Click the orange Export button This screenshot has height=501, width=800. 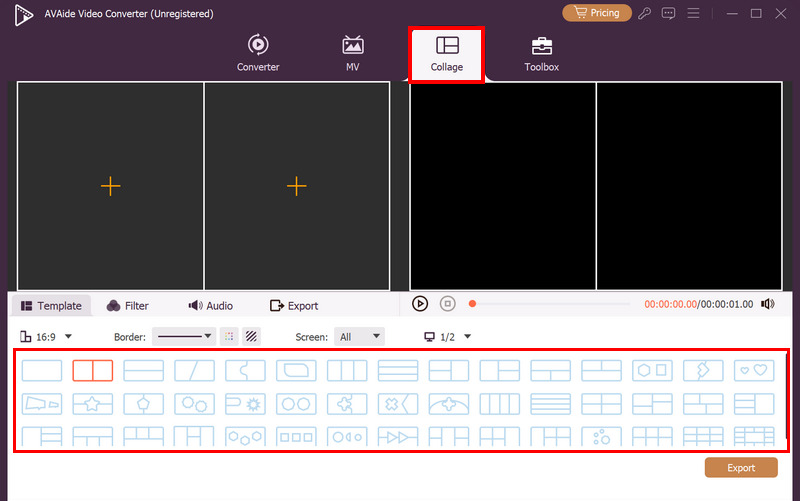(741, 468)
